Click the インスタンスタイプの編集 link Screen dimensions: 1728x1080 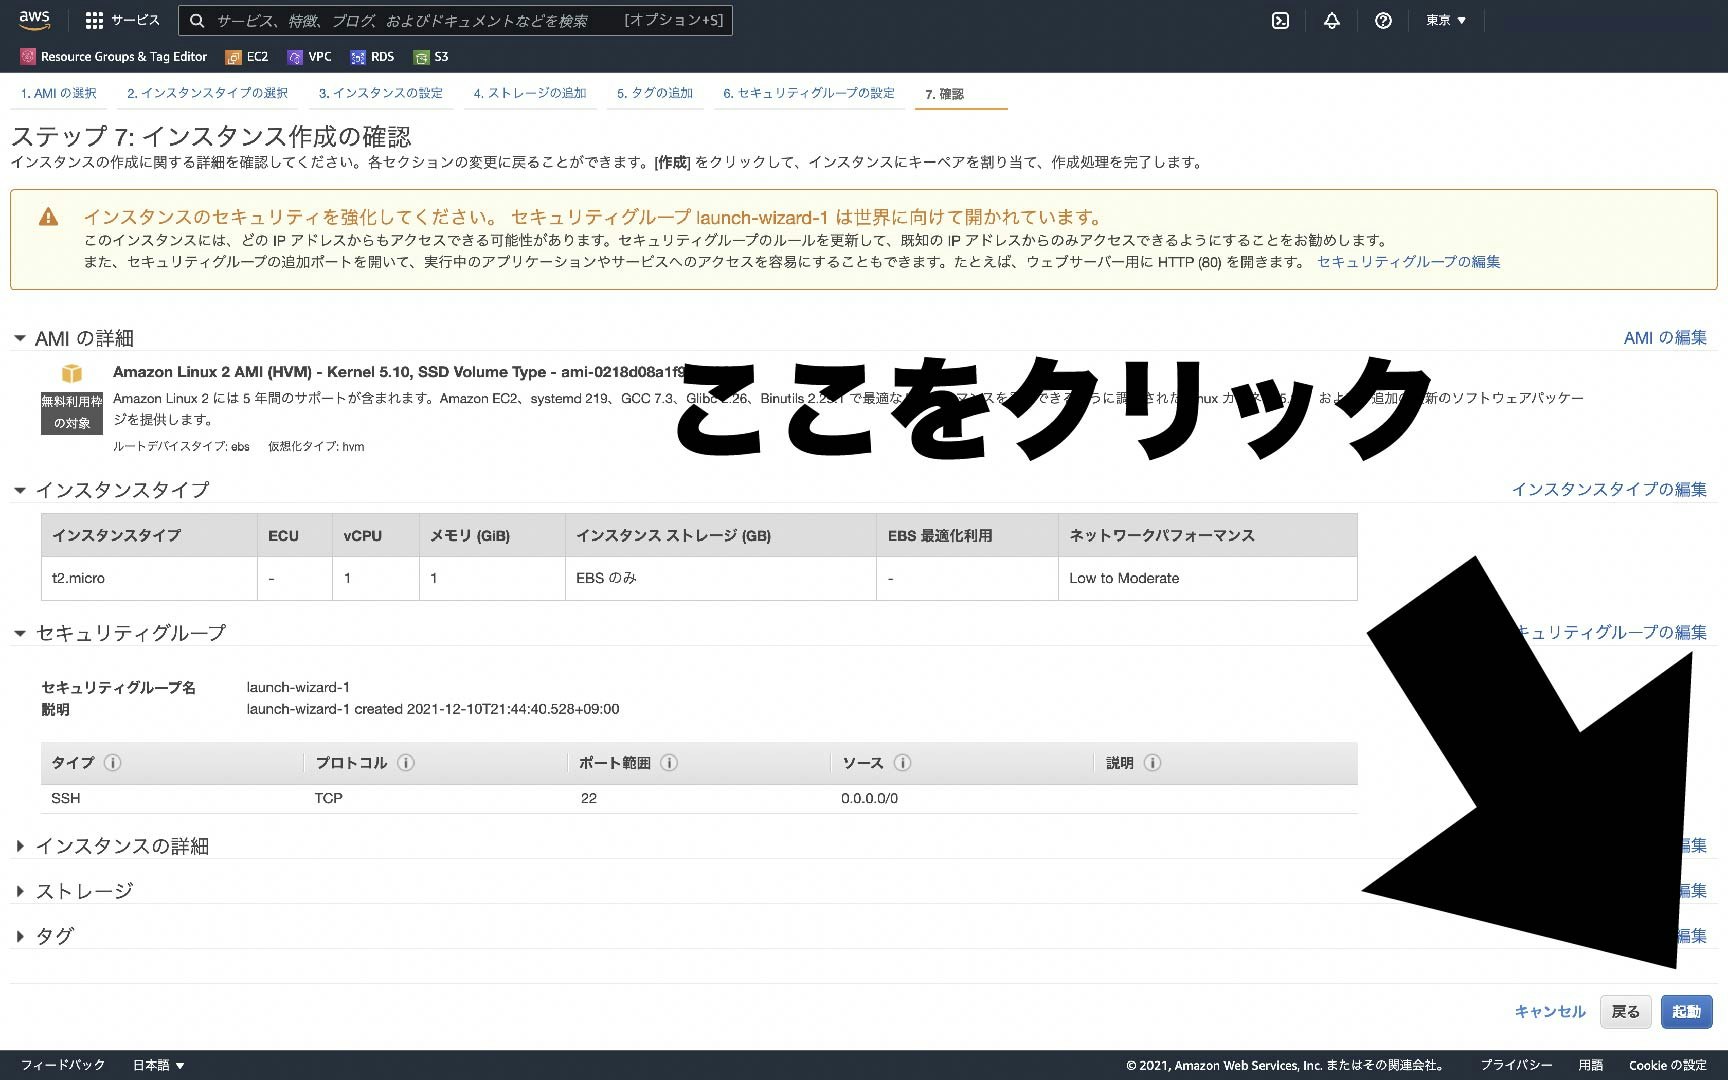[x=1609, y=489]
